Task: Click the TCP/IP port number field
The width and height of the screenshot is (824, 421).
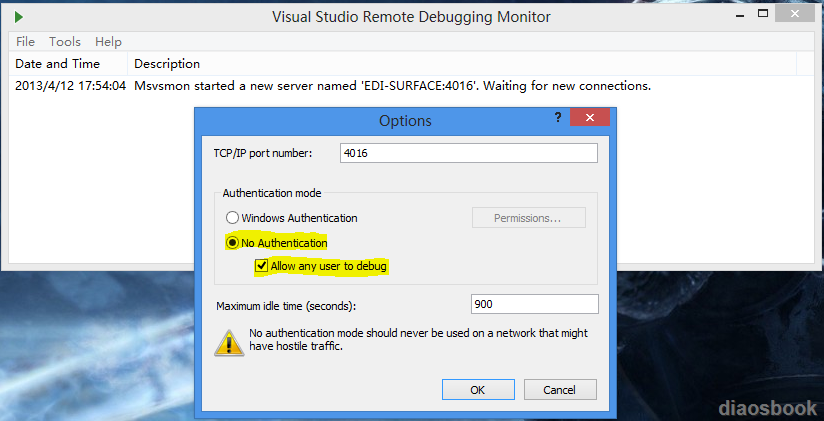Action: [469, 153]
